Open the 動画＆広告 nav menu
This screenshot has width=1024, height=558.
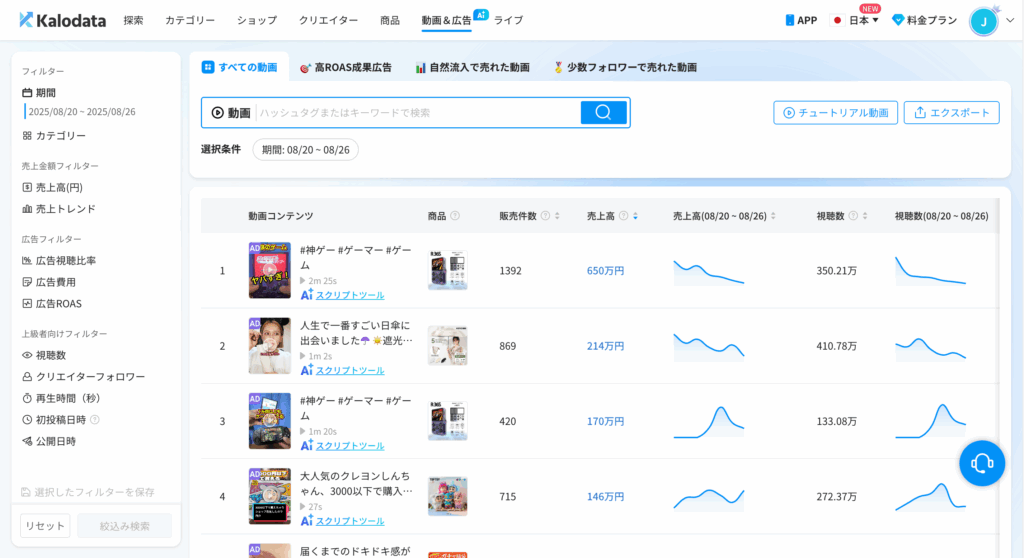(446, 20)
